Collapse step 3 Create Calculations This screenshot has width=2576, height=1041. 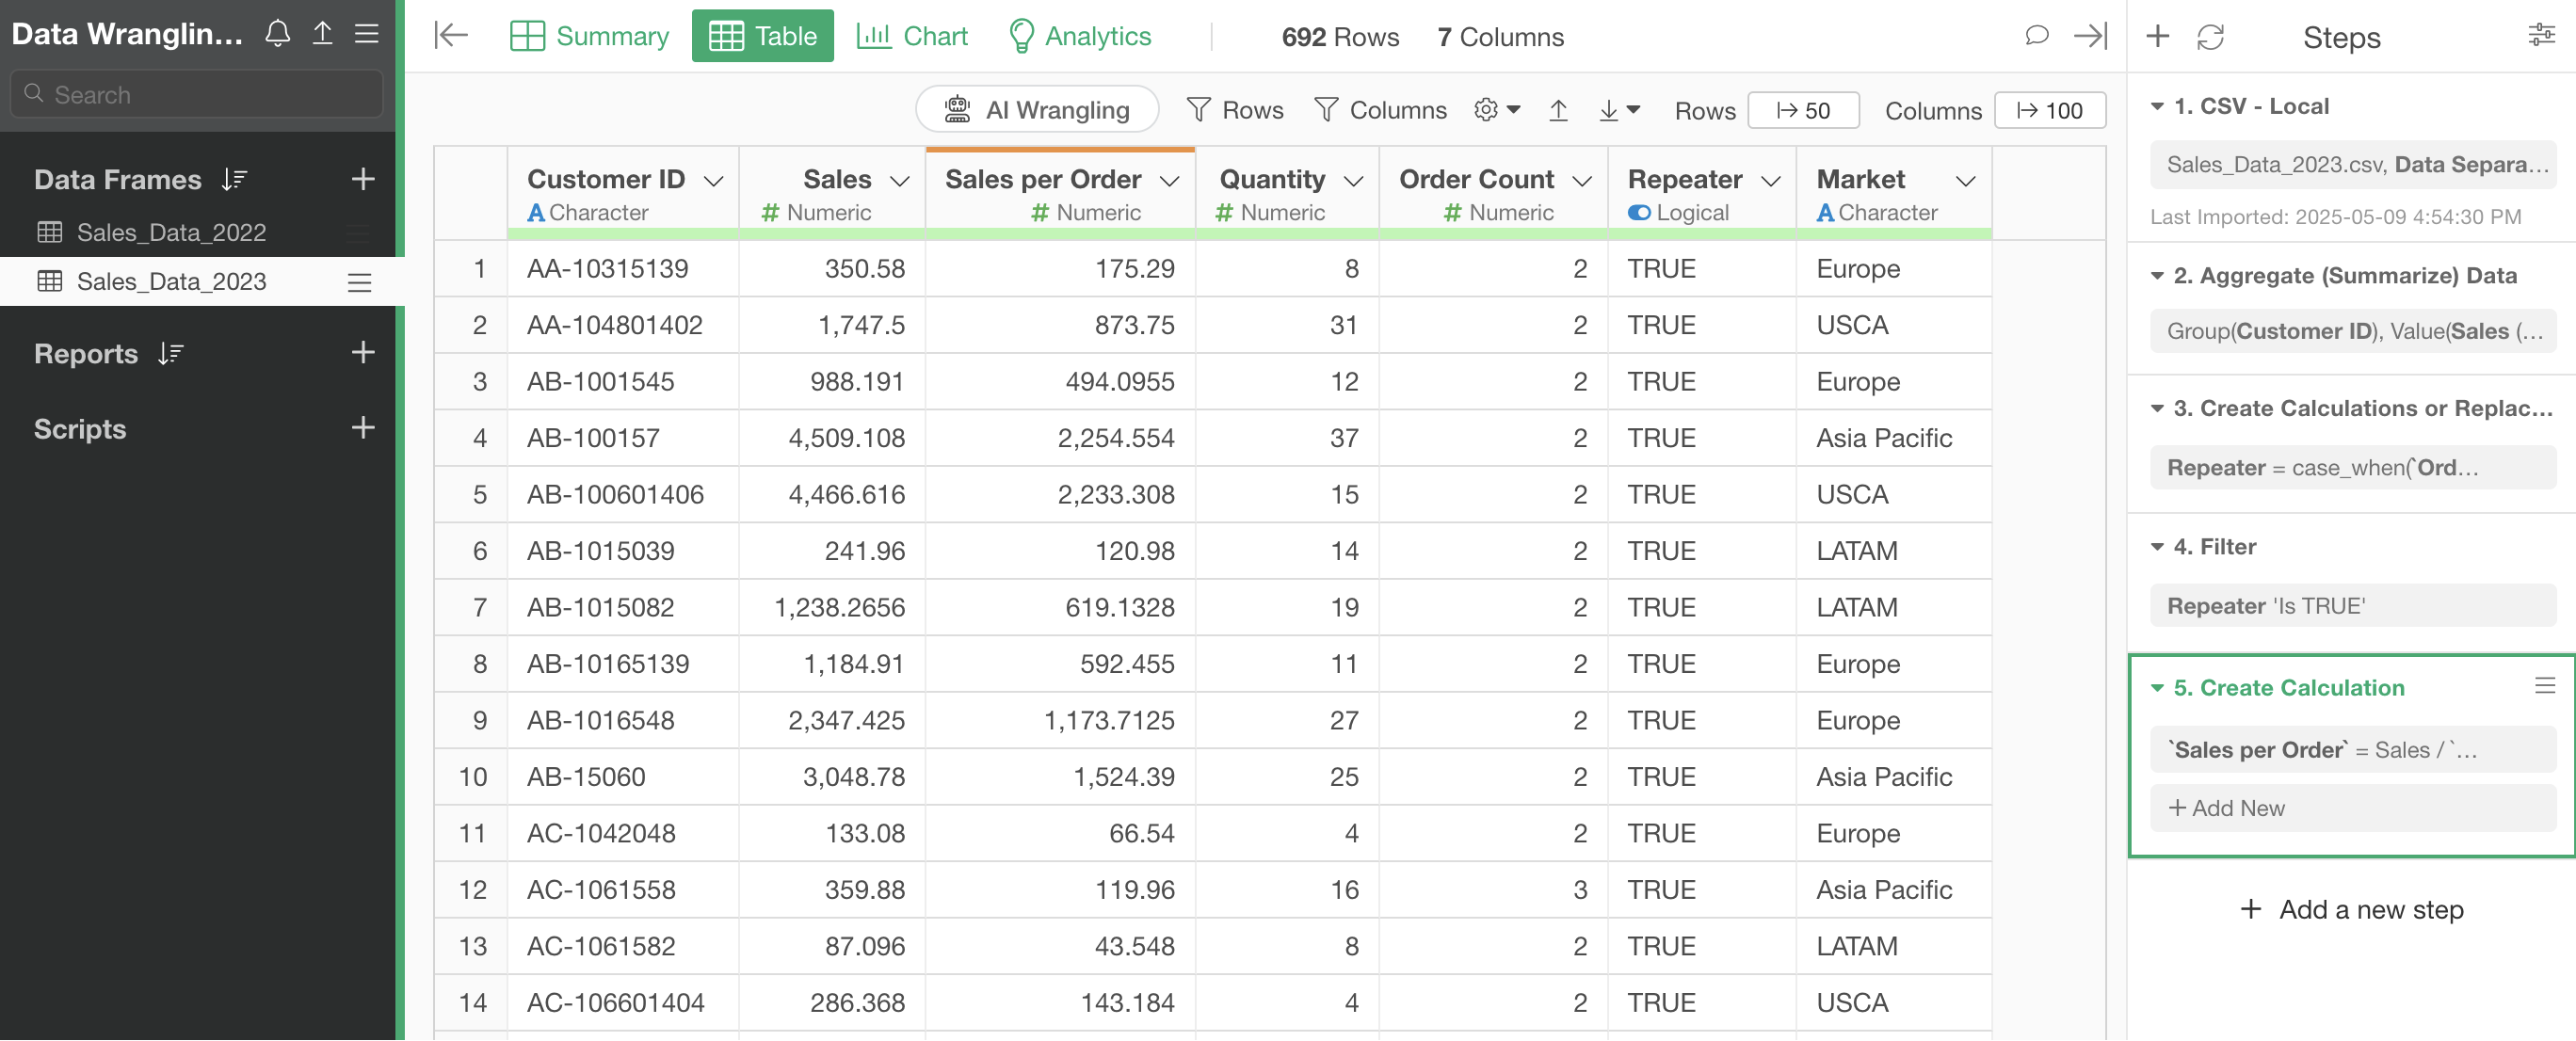point(2157,408)
